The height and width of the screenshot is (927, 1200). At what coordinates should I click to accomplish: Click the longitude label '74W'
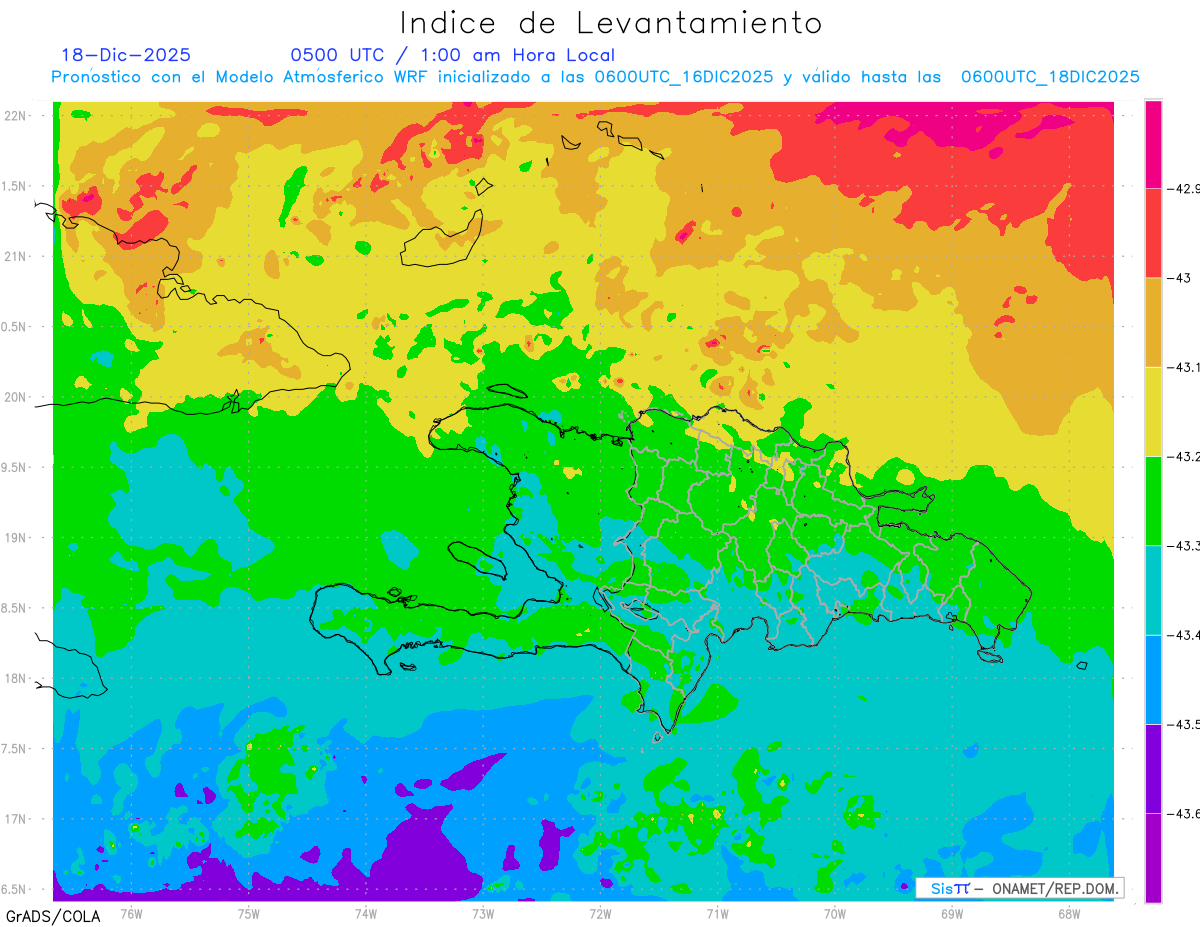point(366,914)
